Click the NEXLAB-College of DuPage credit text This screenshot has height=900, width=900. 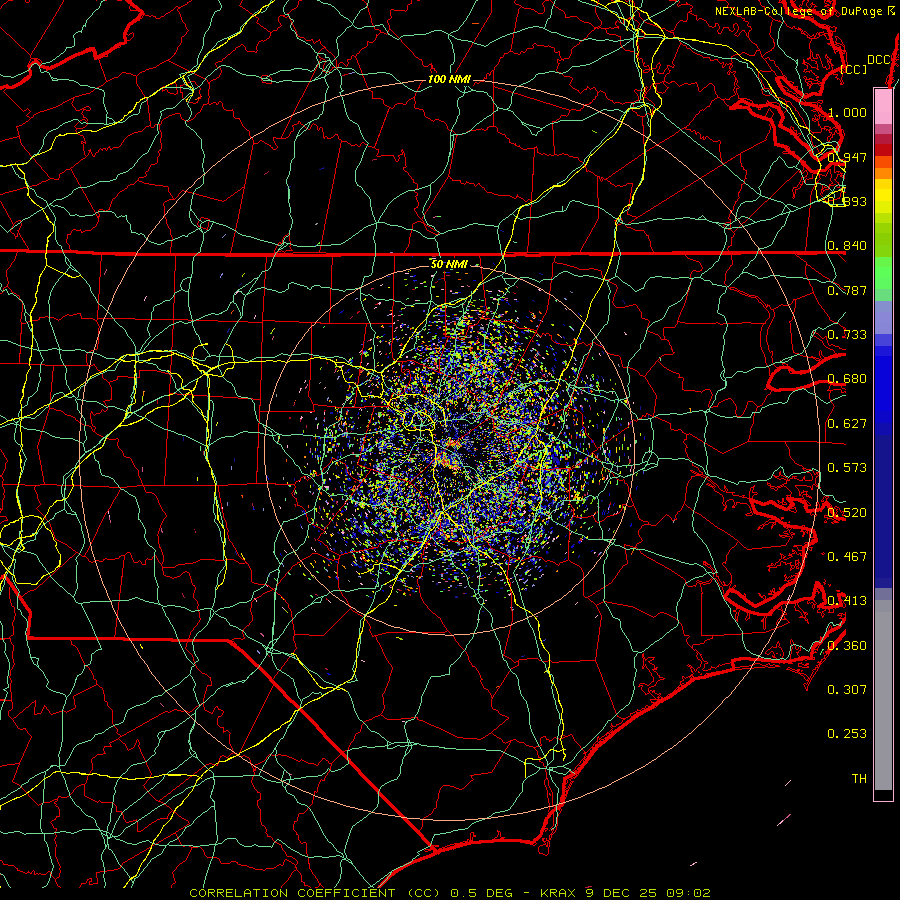click(797, 11)
